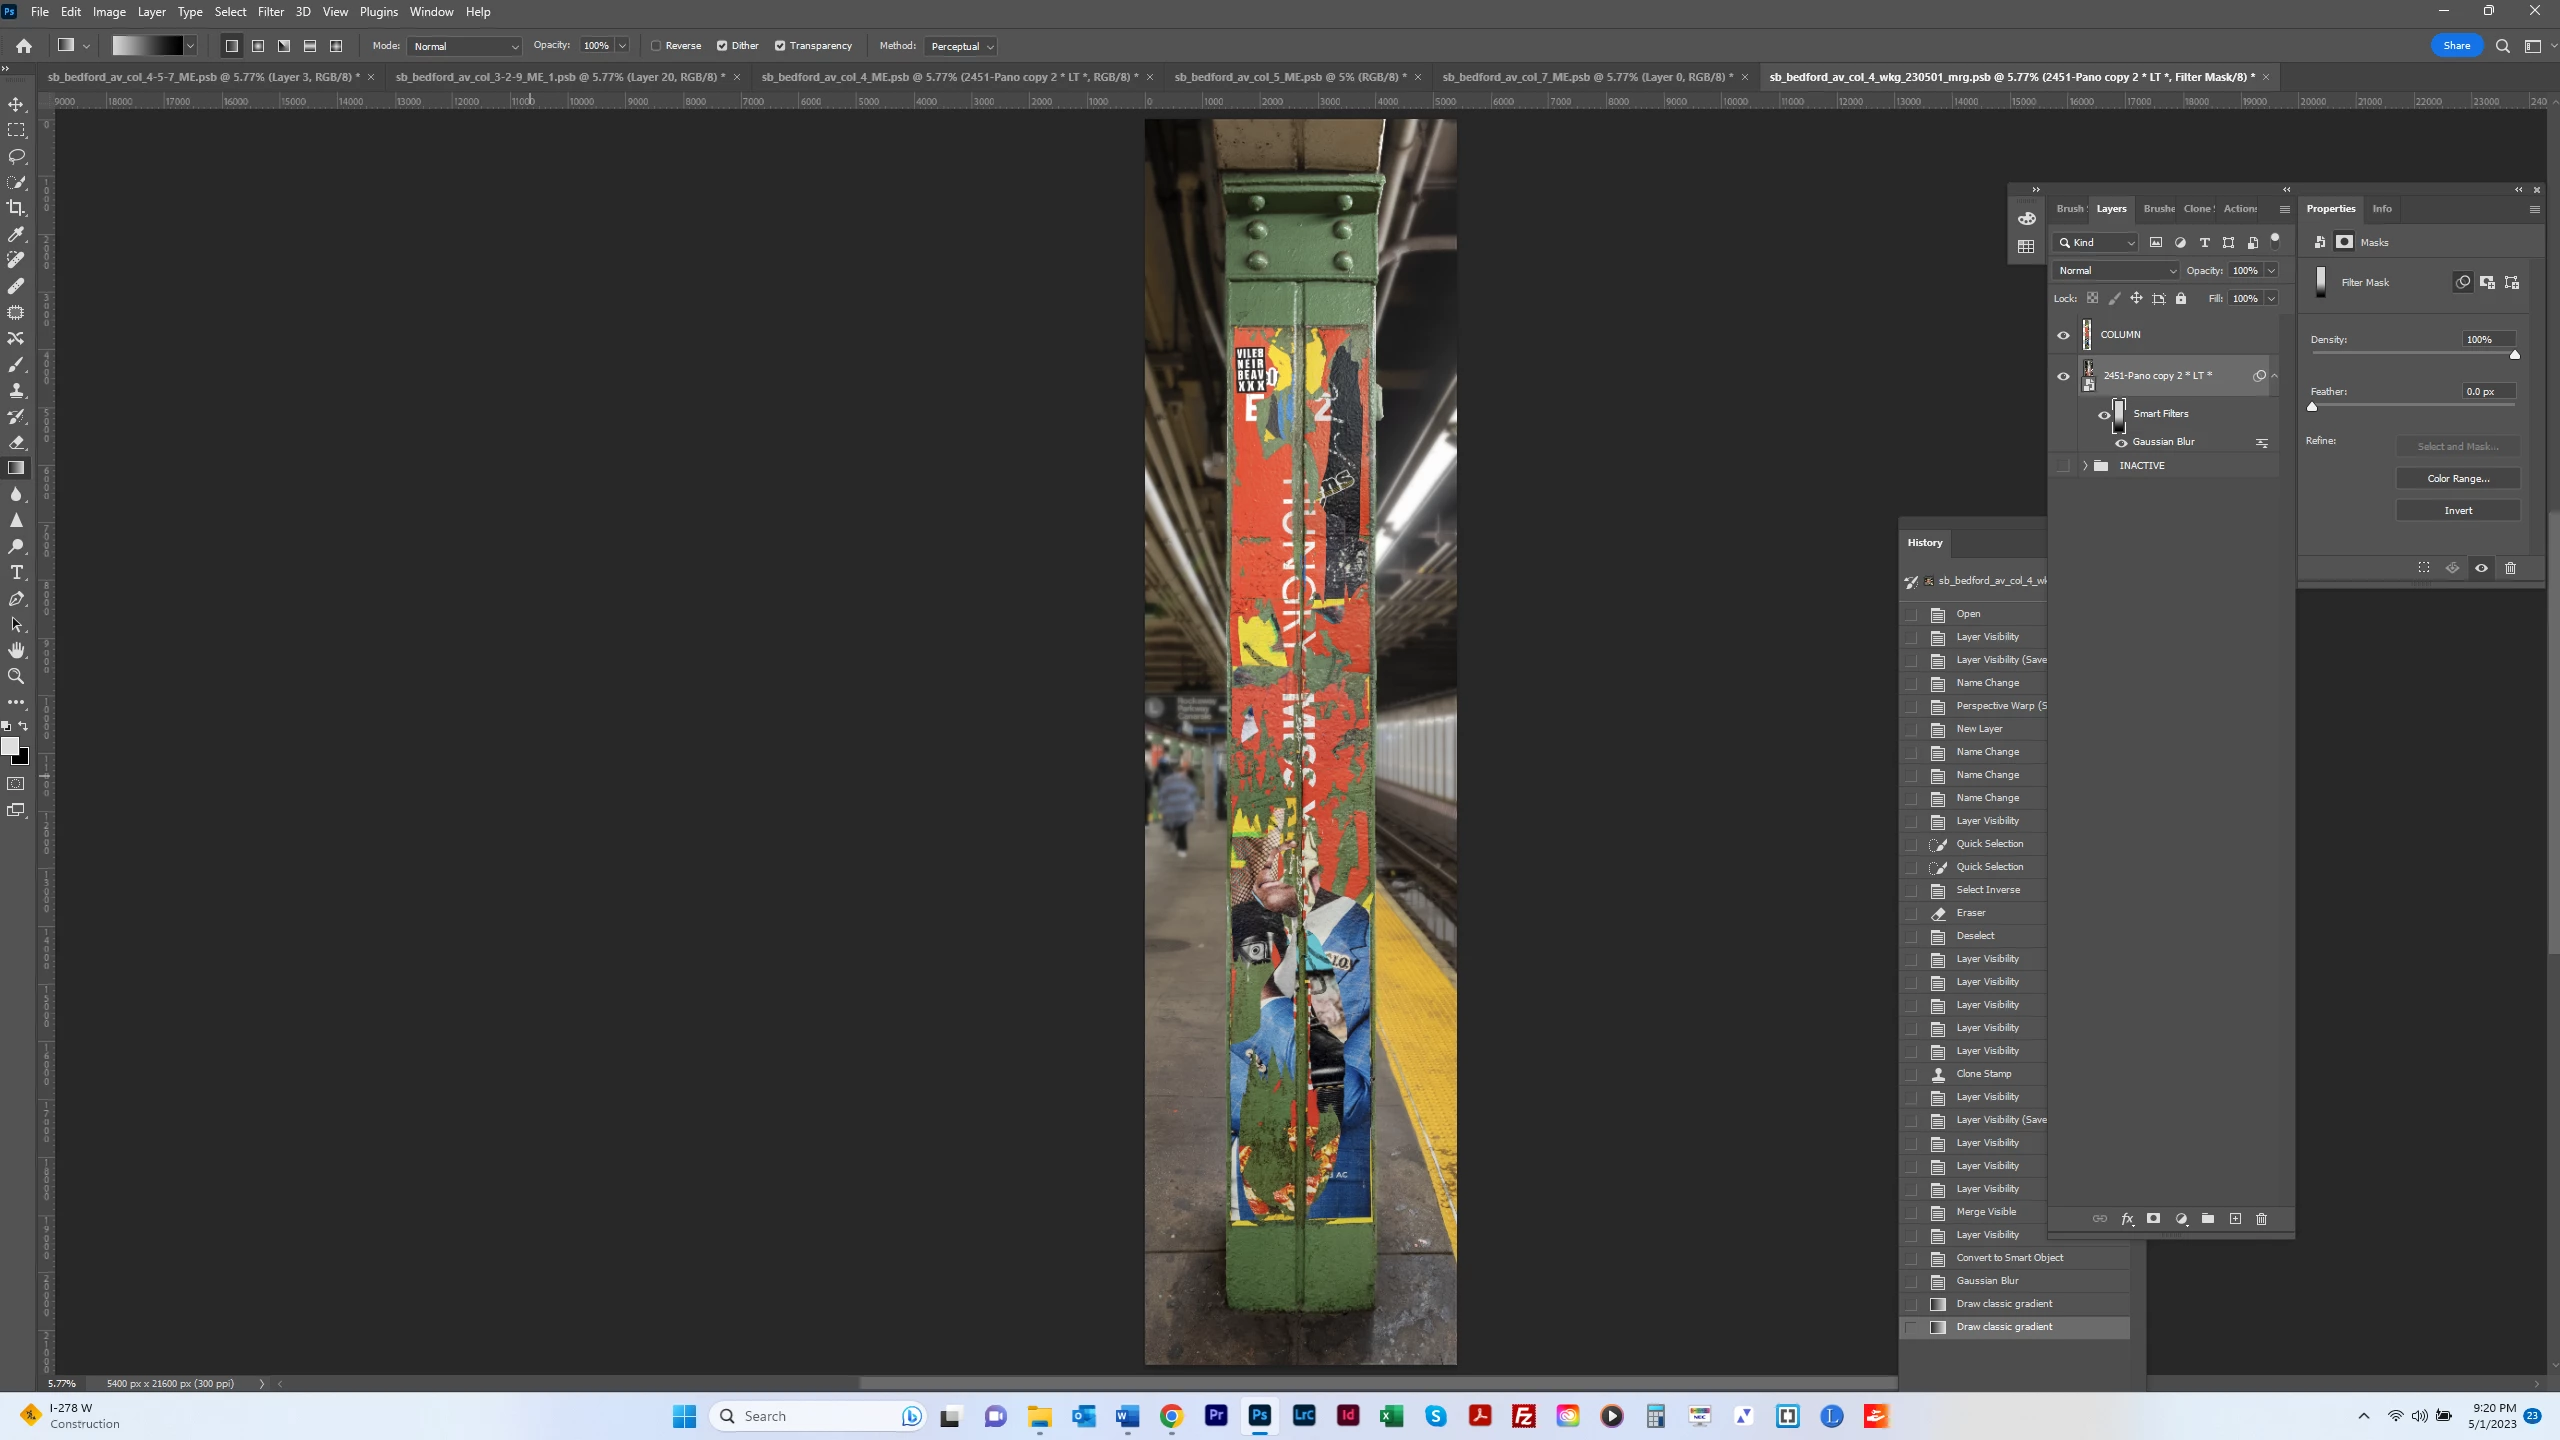Switch to the sb_bedford_av_col_5_ME.psb tab
This screenshot has width=2560, height=1440.
(1290, 77)
